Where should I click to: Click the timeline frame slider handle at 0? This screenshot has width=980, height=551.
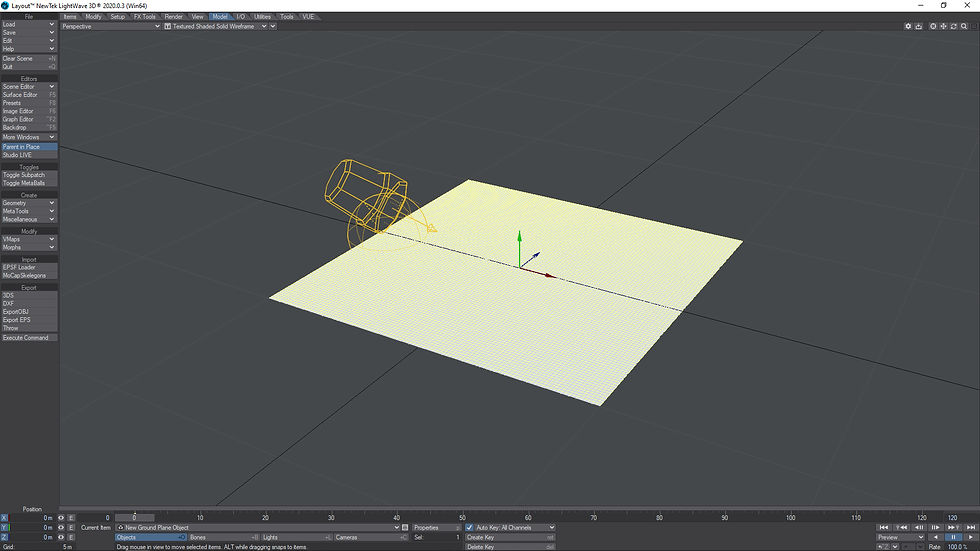point(134,517)
